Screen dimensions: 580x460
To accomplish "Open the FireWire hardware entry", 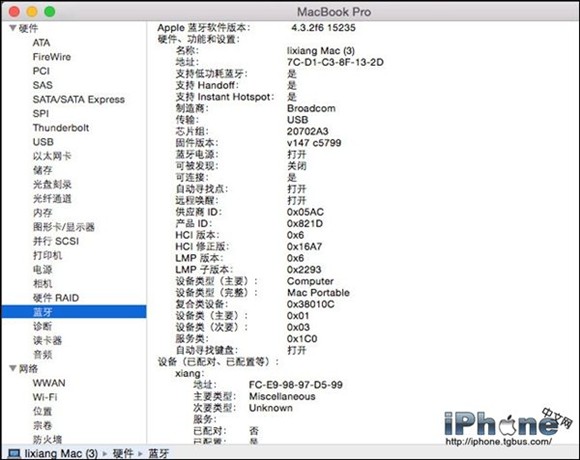I will click(x=51, y=57).
